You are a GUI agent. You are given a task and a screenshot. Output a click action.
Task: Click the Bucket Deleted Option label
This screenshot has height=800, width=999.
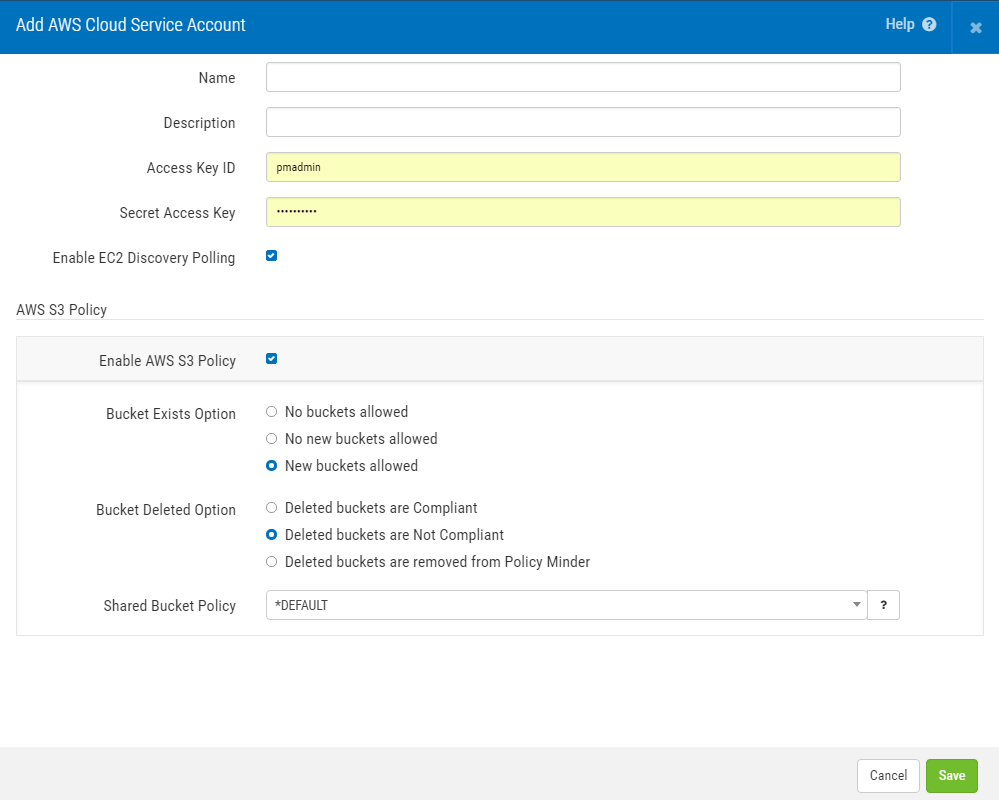coord(166,510)
